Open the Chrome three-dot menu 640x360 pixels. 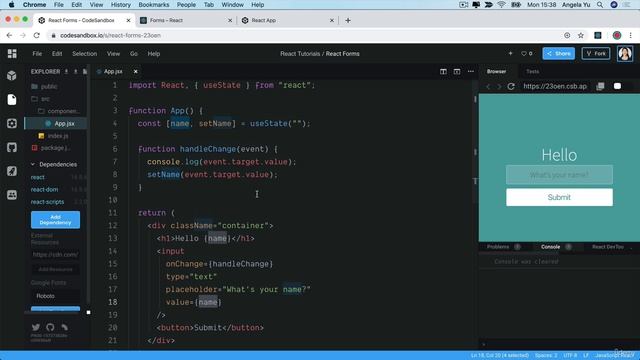(631, 36)
